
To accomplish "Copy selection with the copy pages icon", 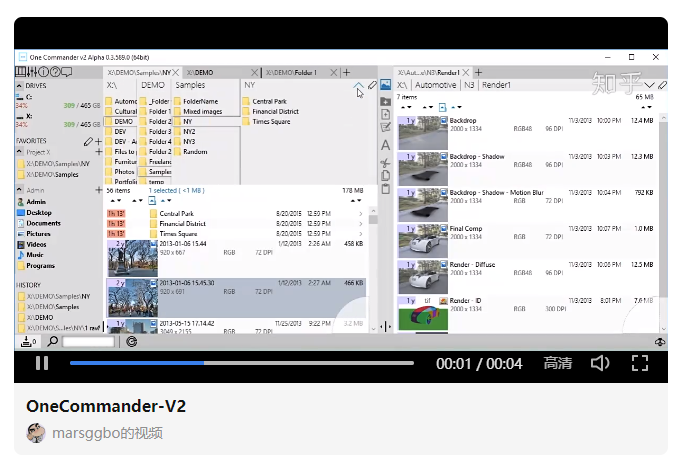I will tap(385, 176).
